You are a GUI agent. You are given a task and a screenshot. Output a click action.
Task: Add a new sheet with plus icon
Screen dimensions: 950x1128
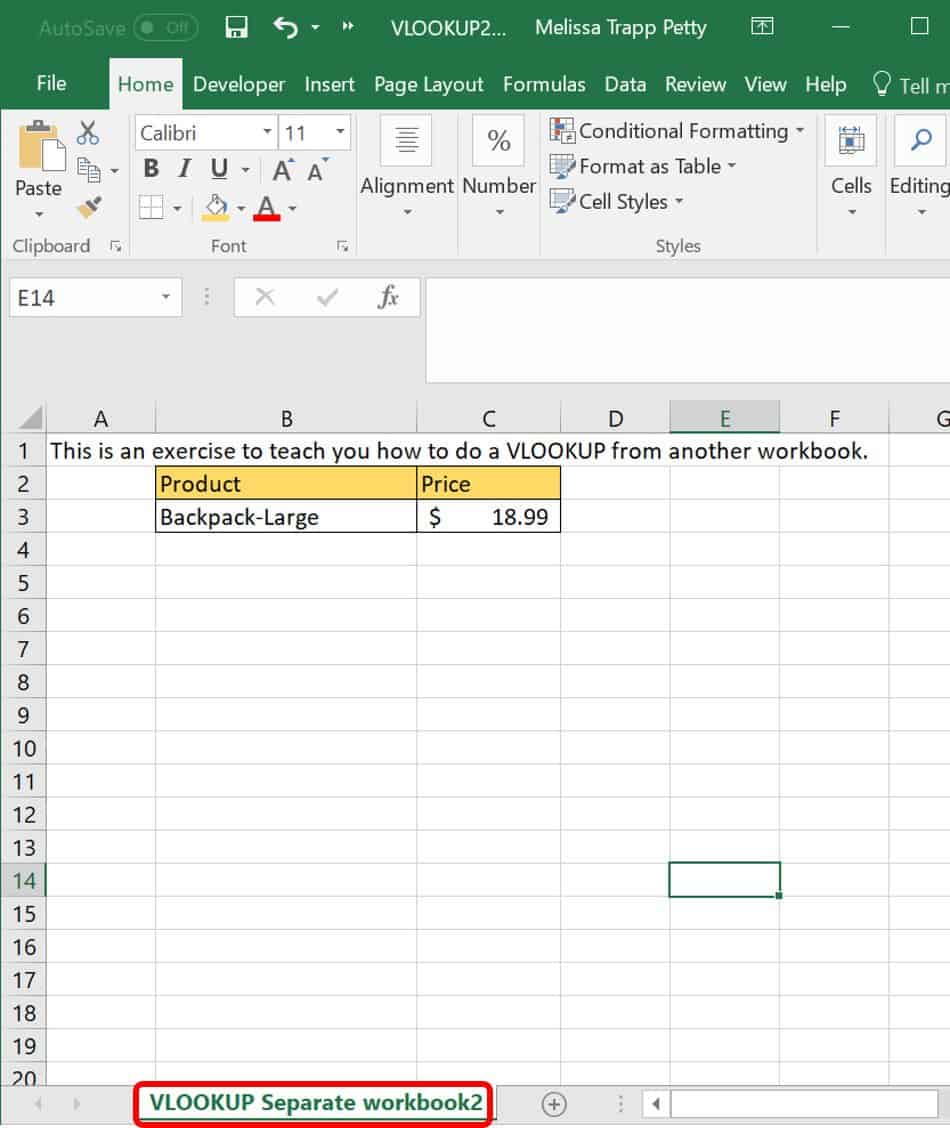(554, 1104)
